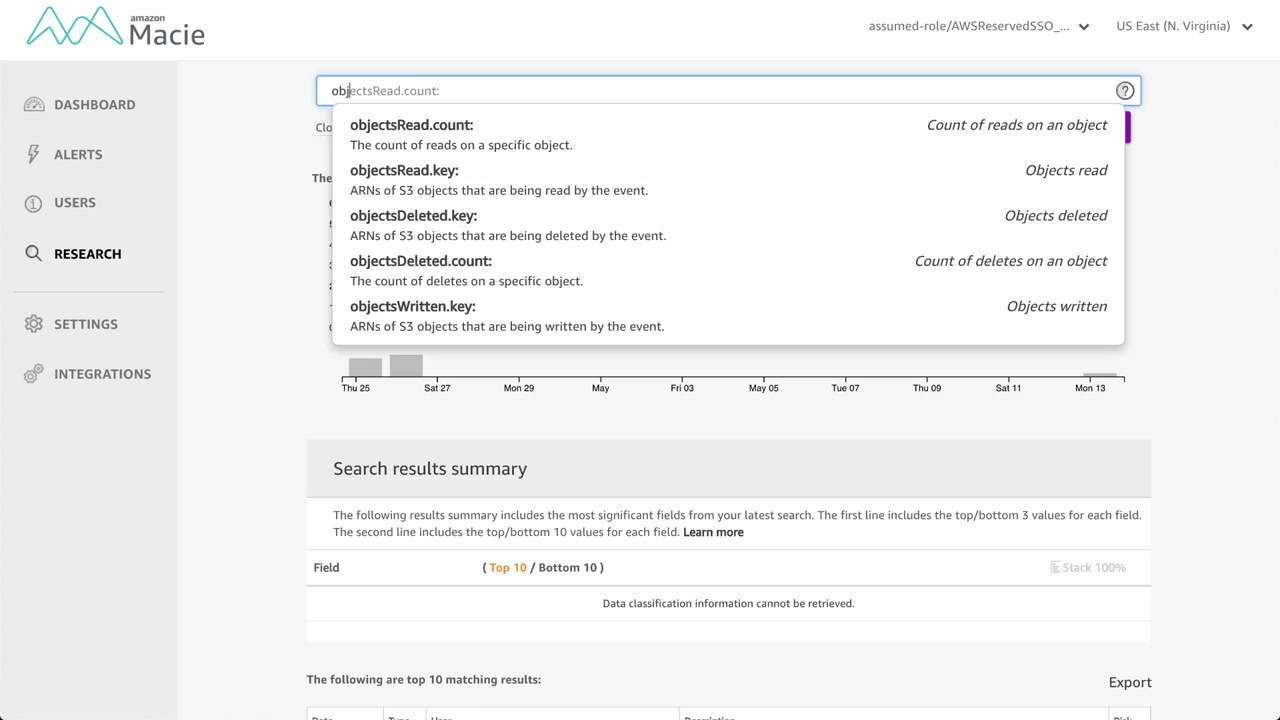Toggle the Stack 100% chart option
This screenshot has height=720, width=1280.
pyautogui.click(x=1087, y=568)
